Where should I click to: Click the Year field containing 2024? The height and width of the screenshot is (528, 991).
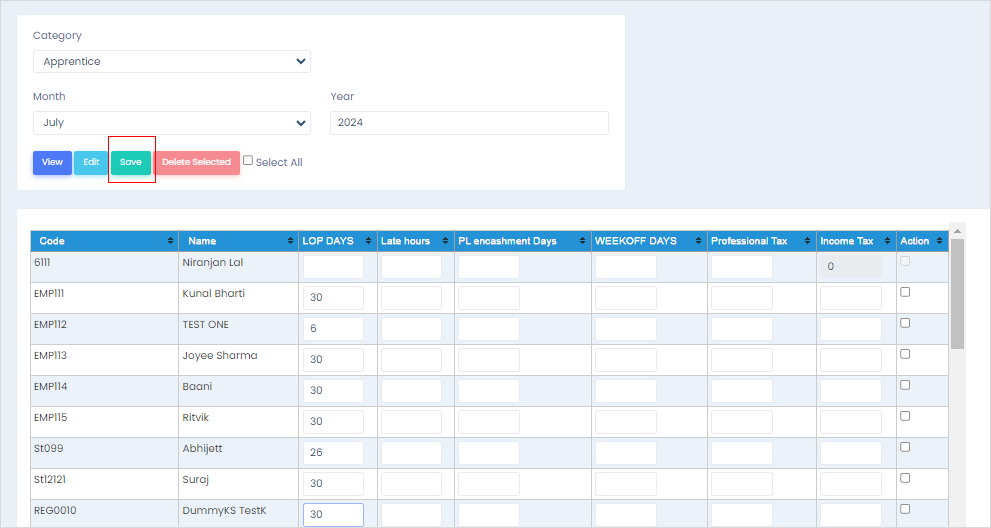coord(469,123)
